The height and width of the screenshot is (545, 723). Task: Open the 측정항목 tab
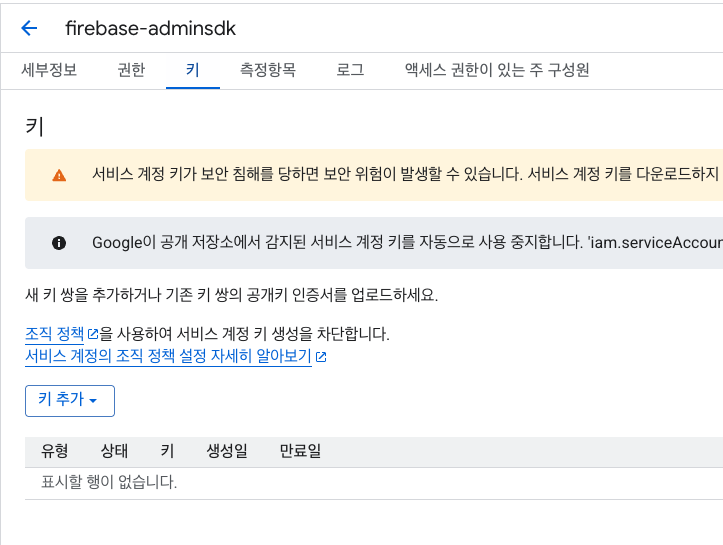click(267, 70)
